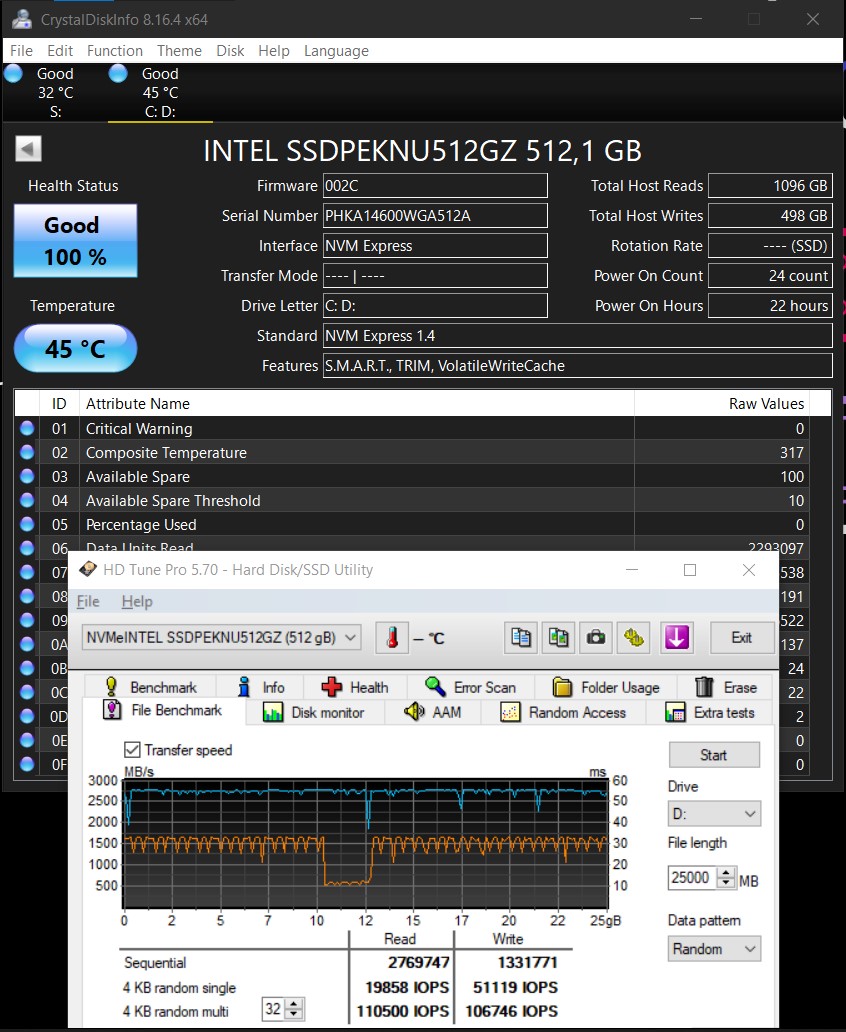Click the Total Host Writes value 498 GB

click(770, 215)
